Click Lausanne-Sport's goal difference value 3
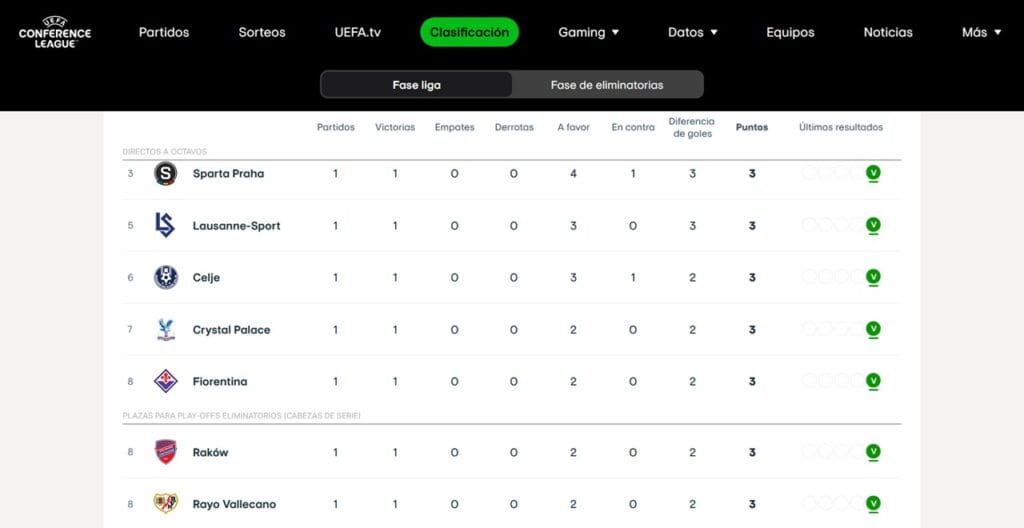 coord(692,225)
